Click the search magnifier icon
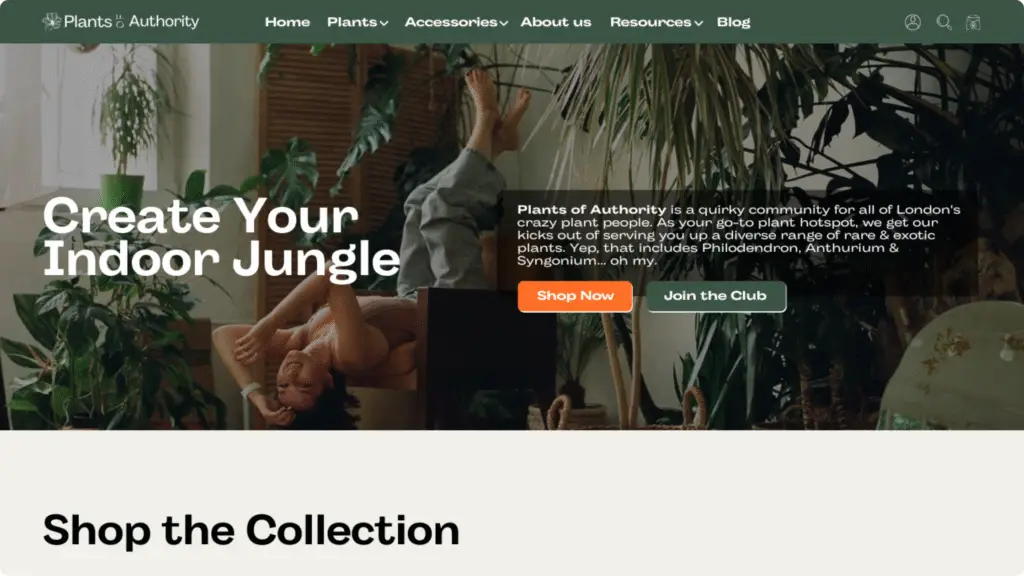1024x576 pixels. tap(944, 22)
